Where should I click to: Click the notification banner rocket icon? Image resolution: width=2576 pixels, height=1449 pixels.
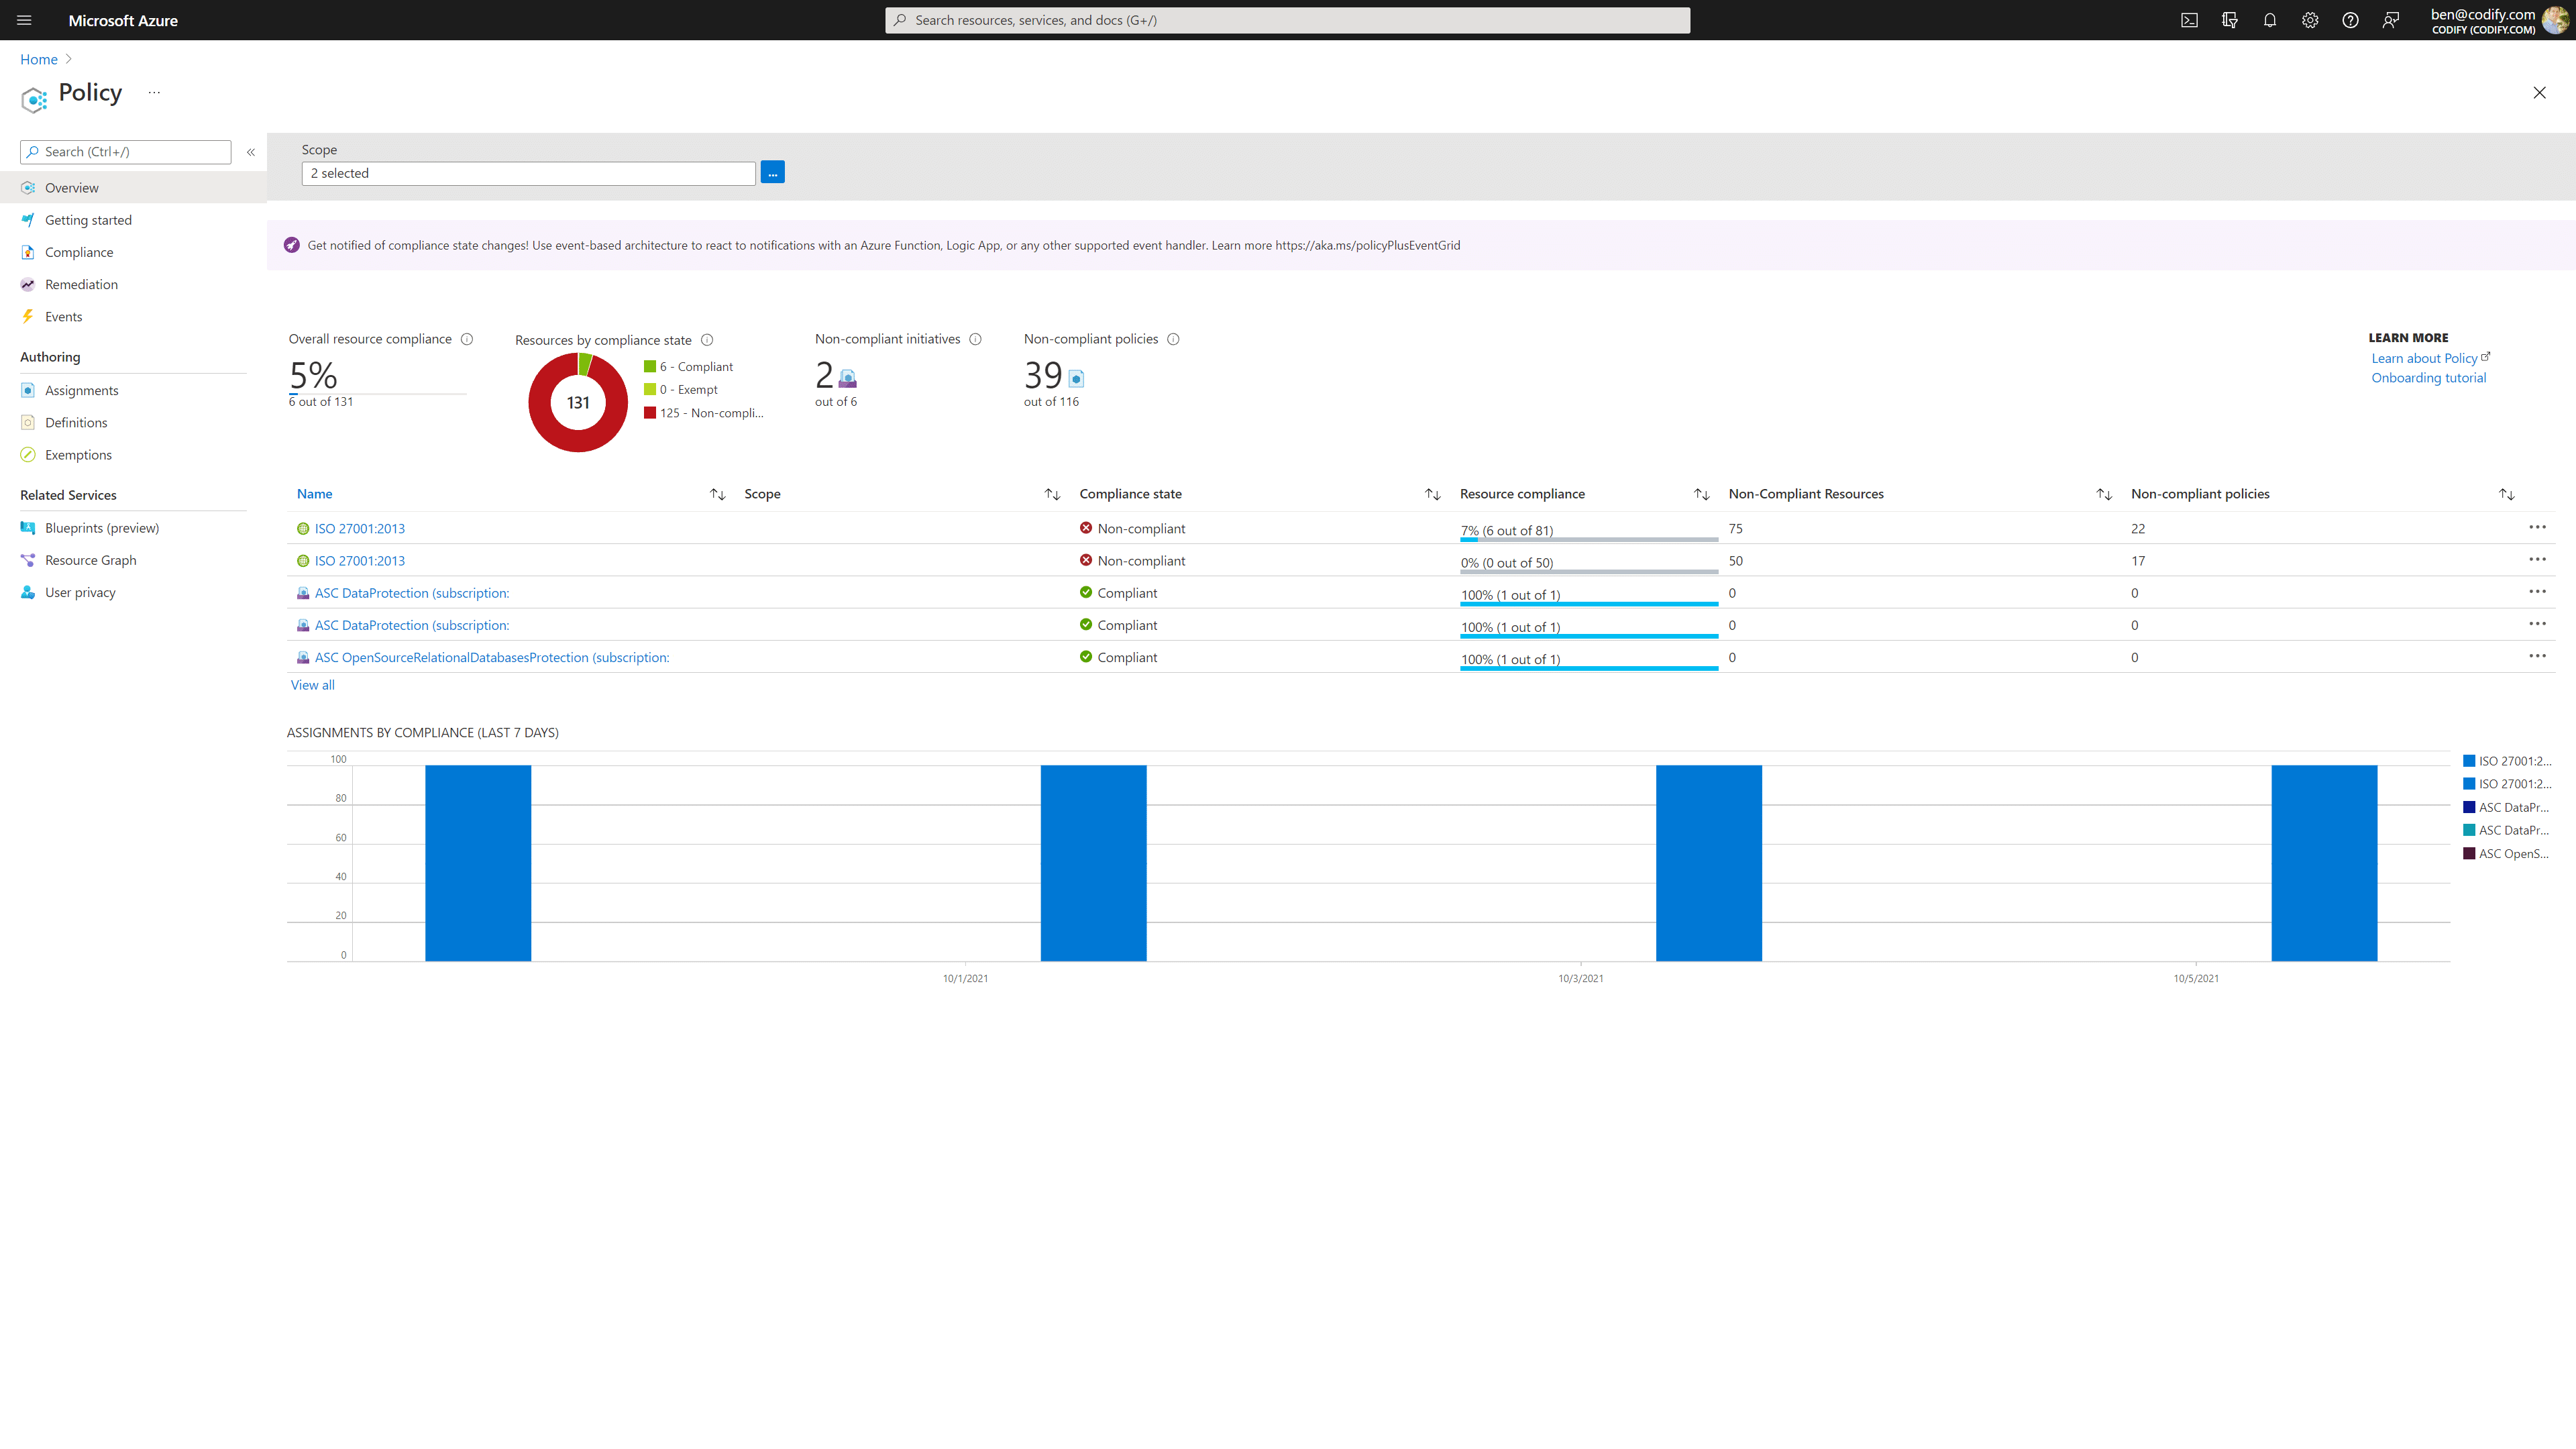(292, 245)
